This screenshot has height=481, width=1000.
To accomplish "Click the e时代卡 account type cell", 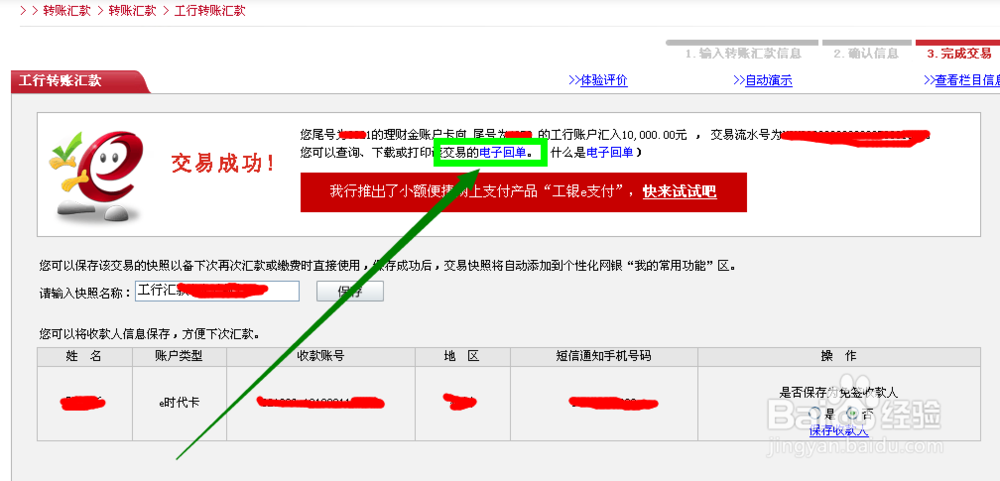I will pos(179,403).
